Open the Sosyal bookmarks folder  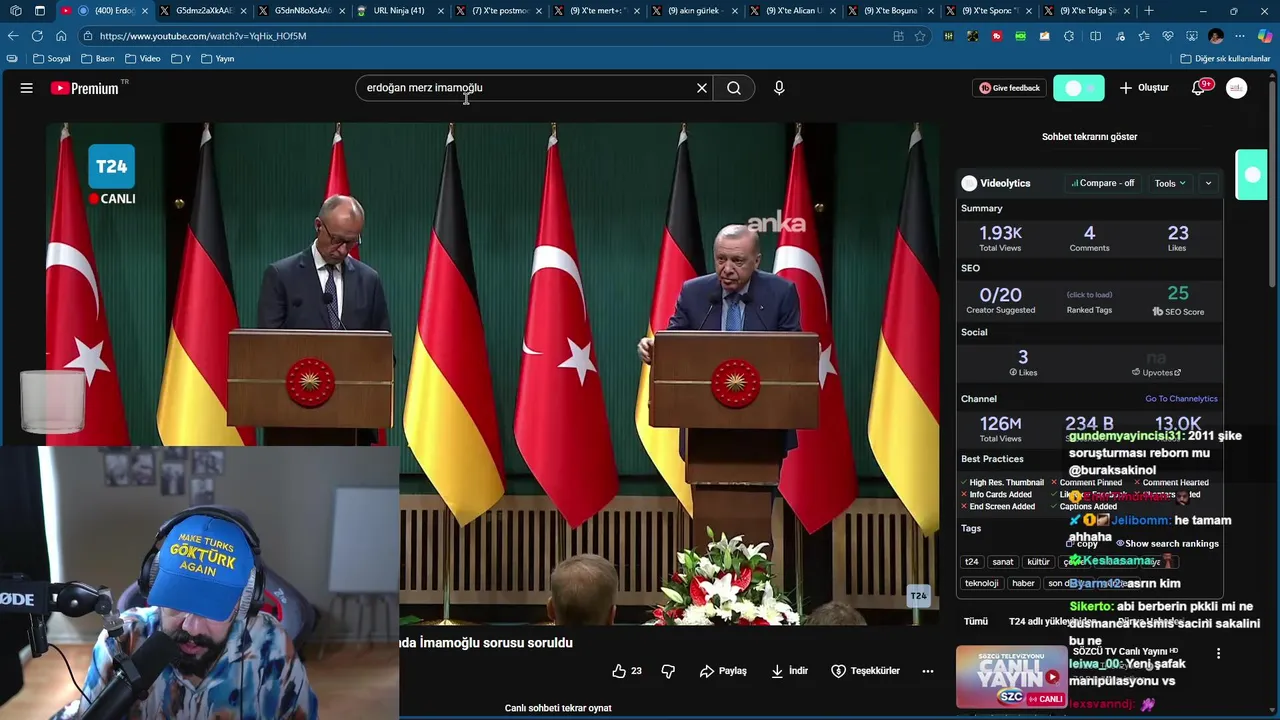[52, 59]
